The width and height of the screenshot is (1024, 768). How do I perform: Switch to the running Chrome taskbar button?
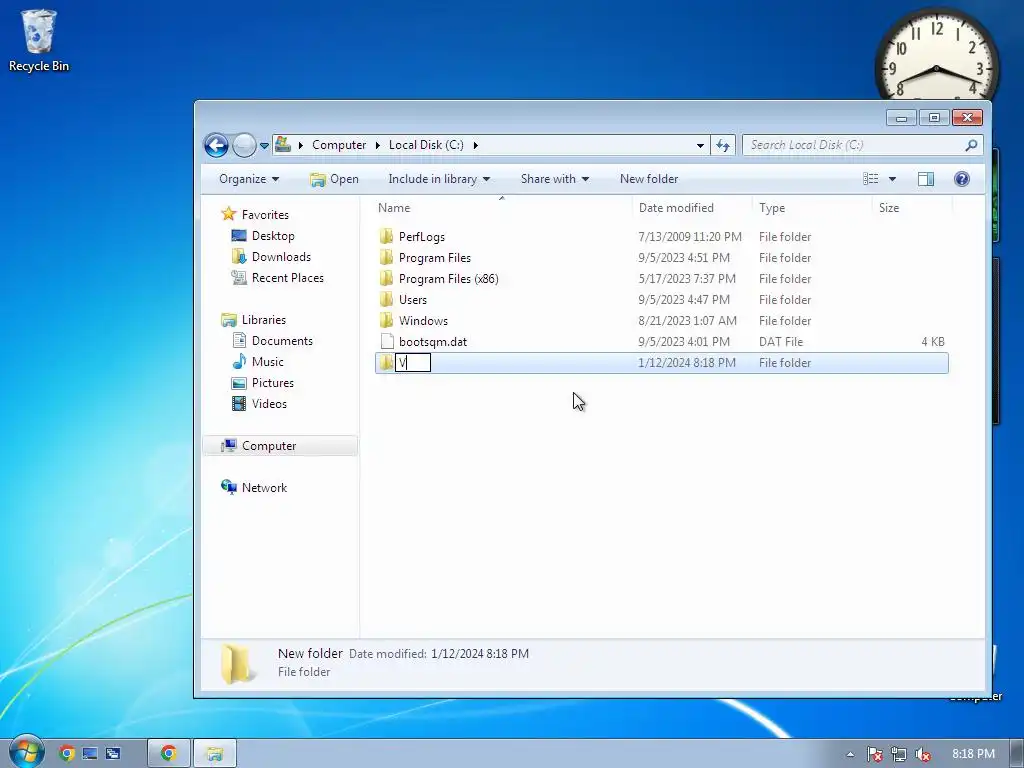pyautogui.click(x=168, y=754)
